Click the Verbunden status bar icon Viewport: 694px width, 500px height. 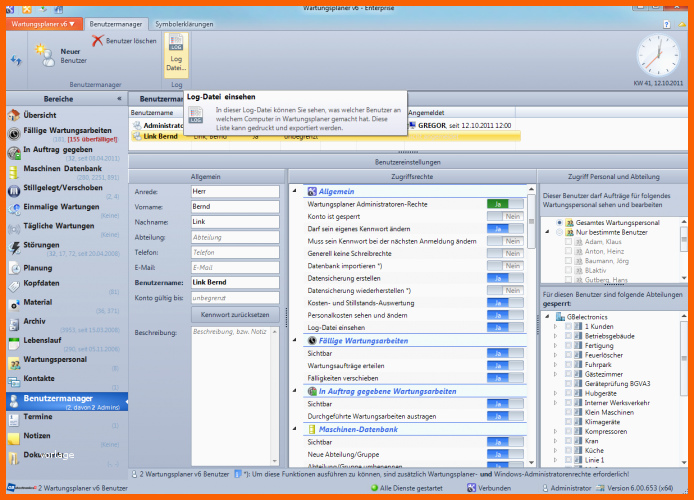pyautogui.click(x=471, y=488)
